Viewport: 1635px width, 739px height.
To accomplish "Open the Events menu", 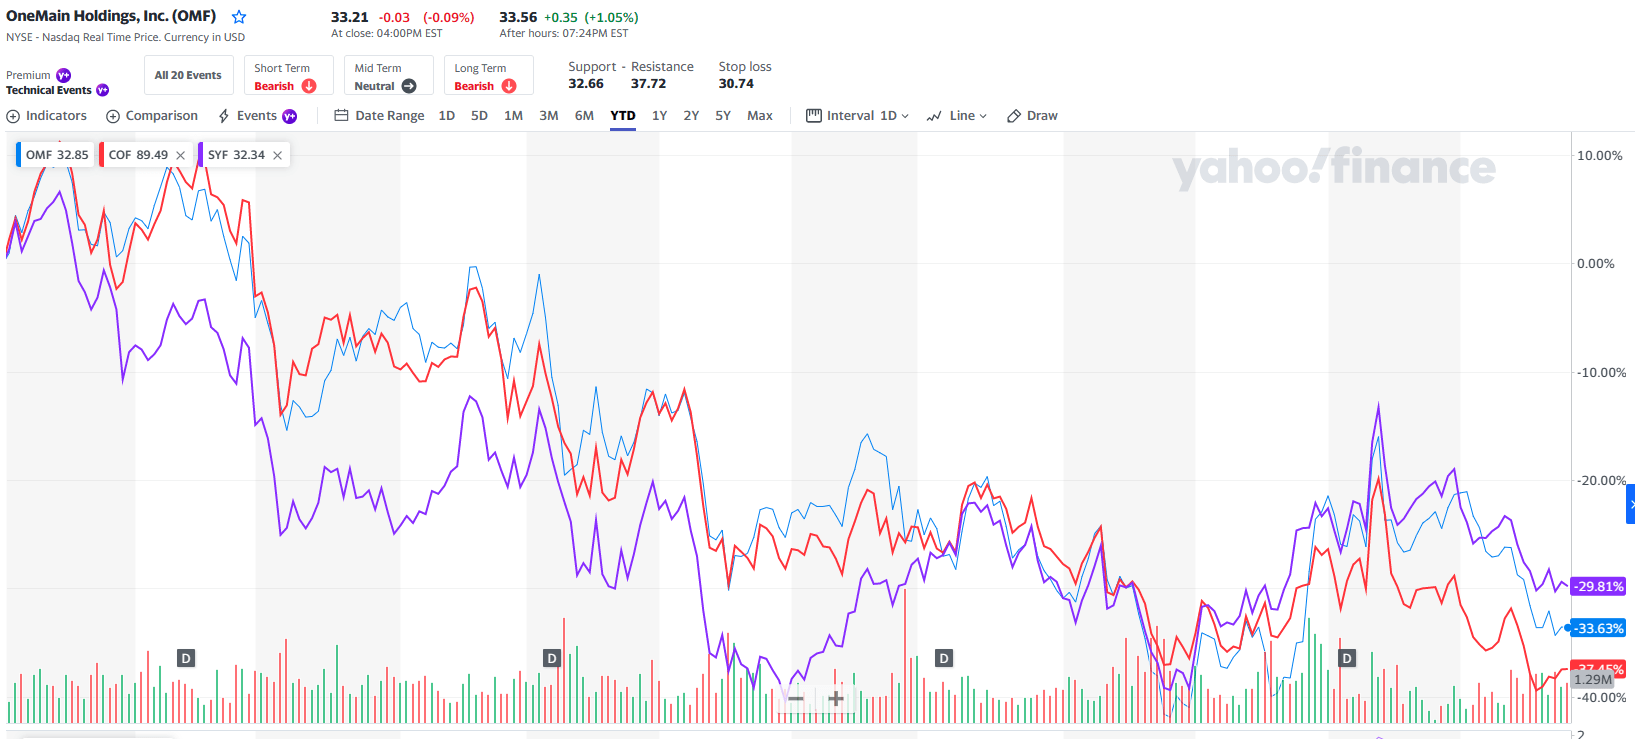I will (257, 116).
